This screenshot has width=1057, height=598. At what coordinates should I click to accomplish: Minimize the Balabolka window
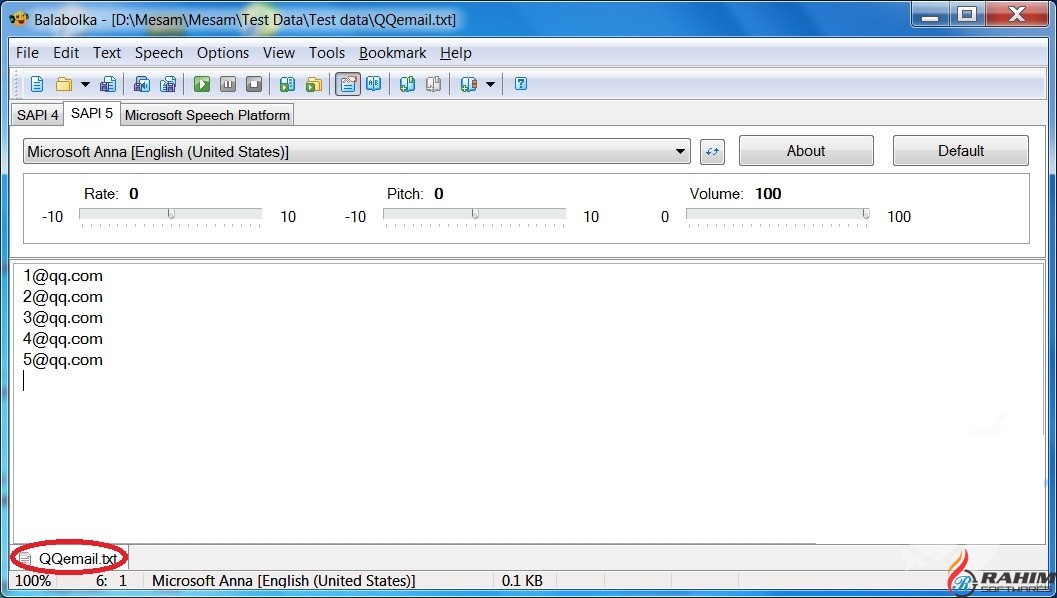click(x=930, y=13)
